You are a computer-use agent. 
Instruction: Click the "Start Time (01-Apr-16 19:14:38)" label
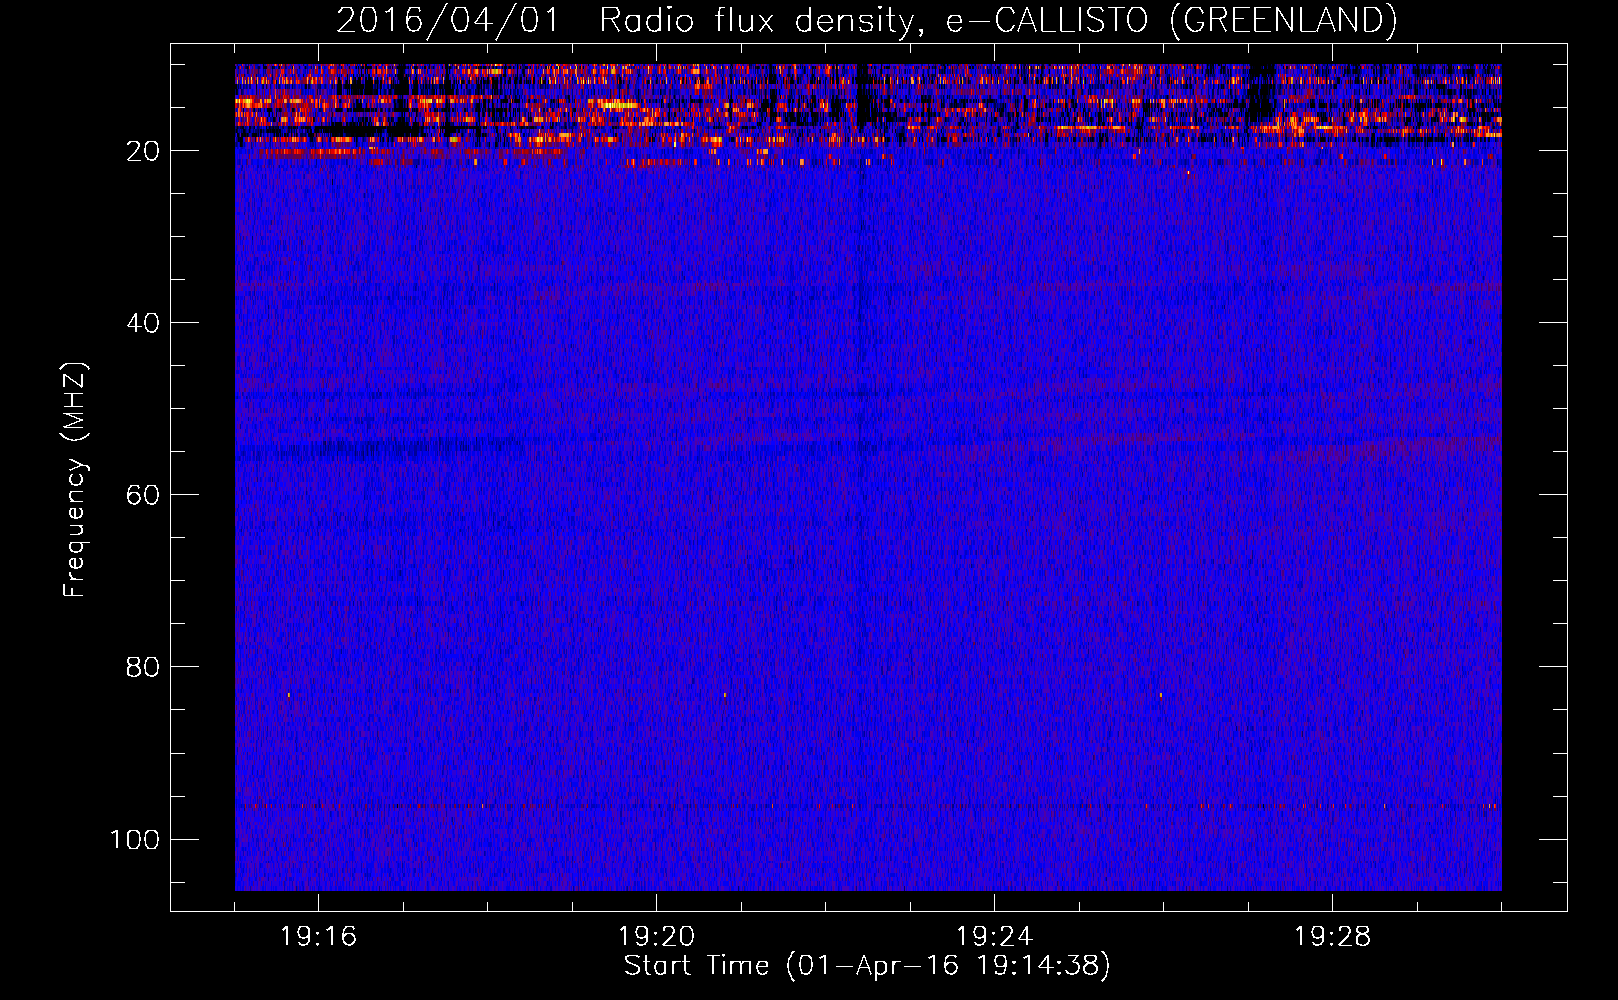867,966
